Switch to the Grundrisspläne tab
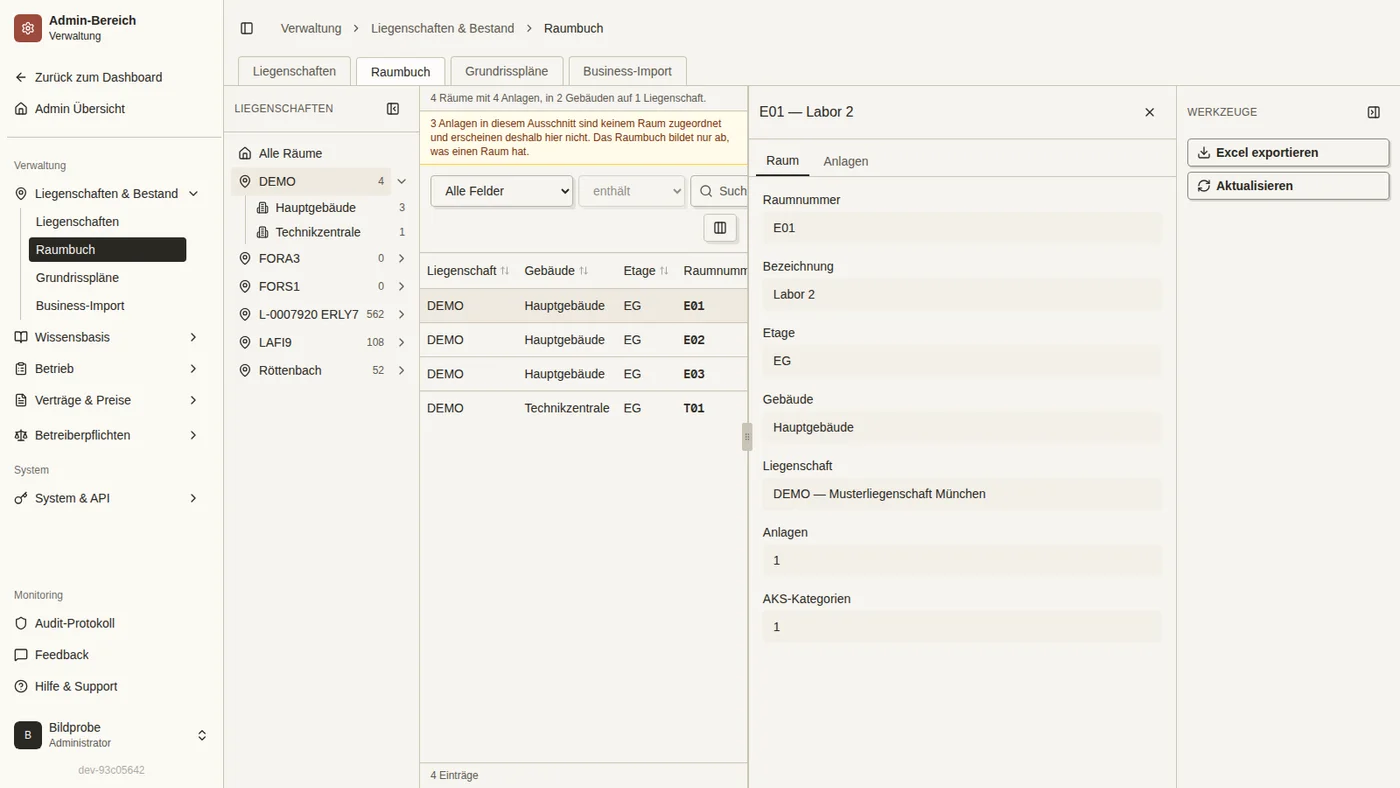The height and width of the screenshot is (788, 1400). coord(507,71)
